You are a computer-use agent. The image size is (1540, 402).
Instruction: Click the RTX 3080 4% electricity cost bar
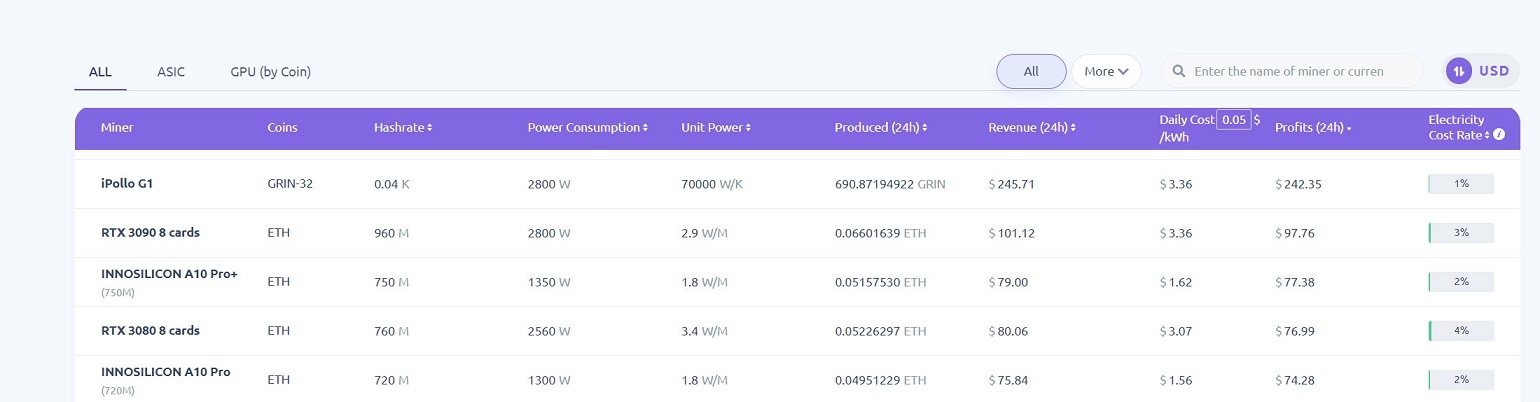(x=1461, y=331)
